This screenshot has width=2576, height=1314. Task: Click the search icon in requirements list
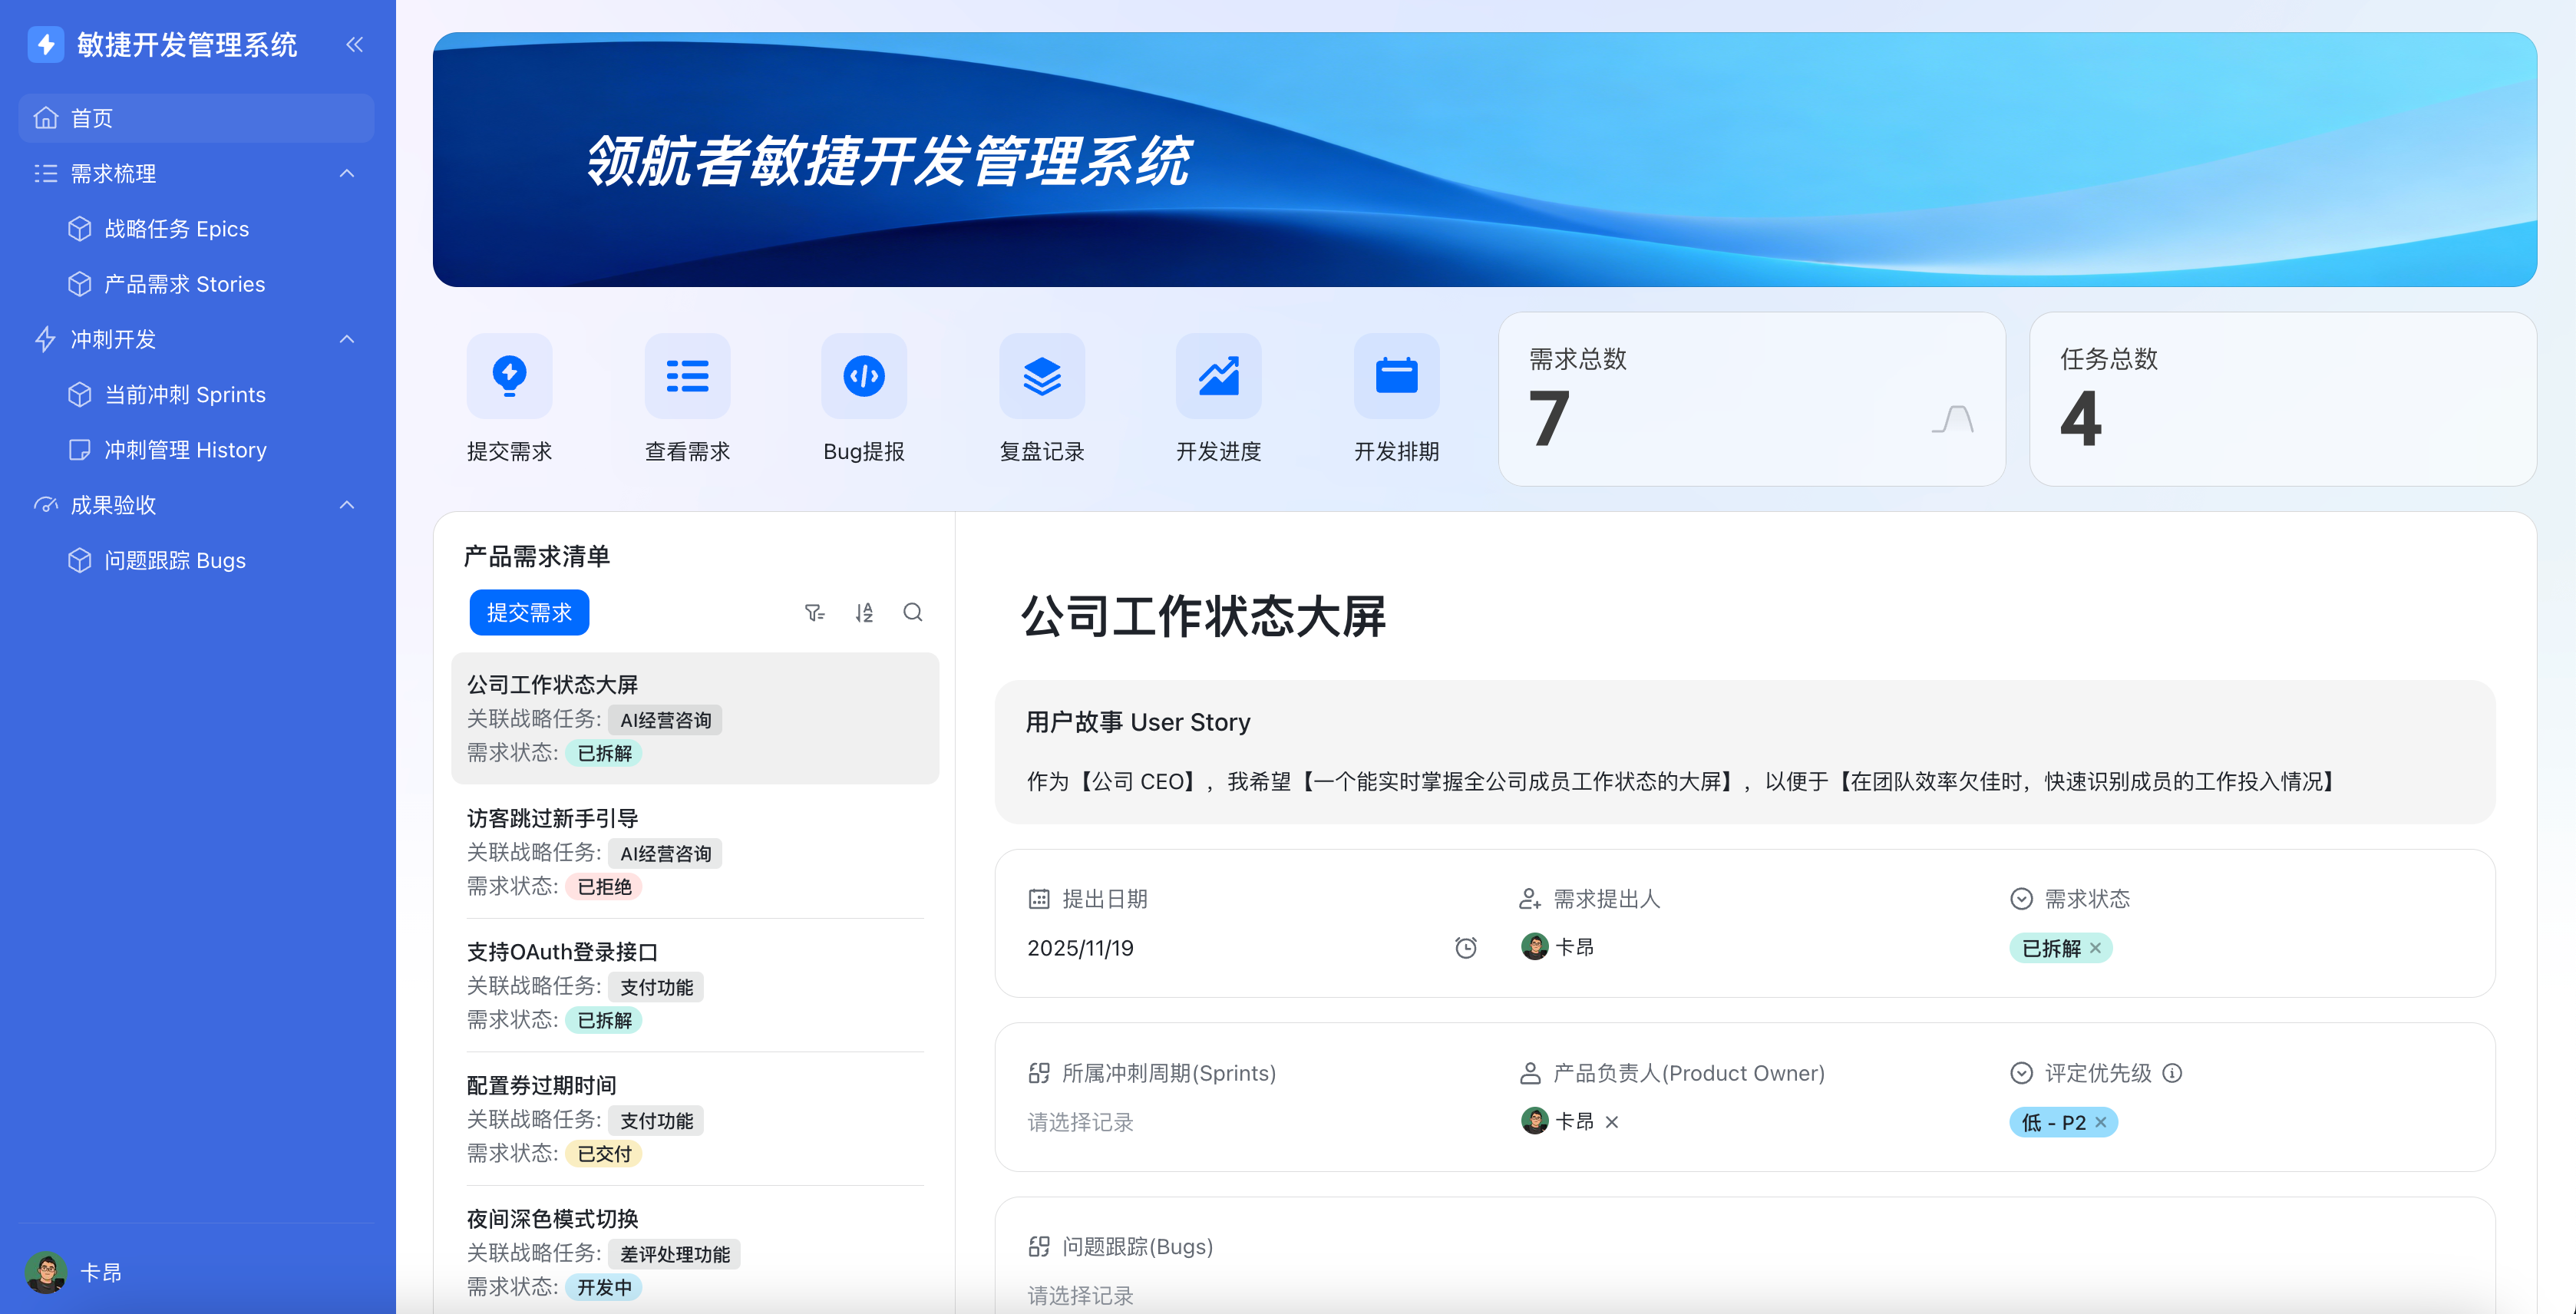912,612
